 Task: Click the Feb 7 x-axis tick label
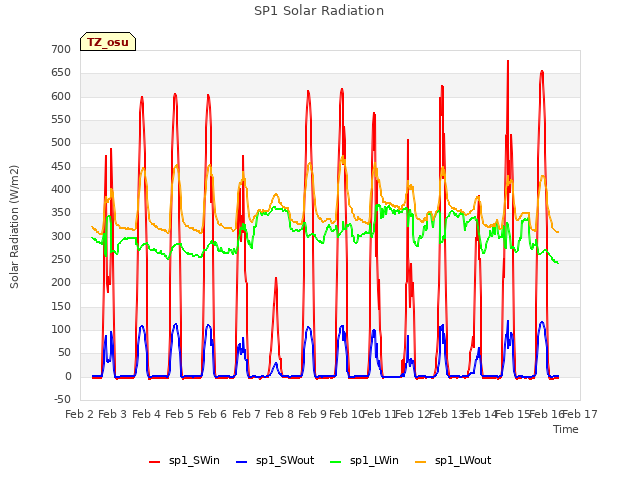pyautogui.click(x=246, y=414)
